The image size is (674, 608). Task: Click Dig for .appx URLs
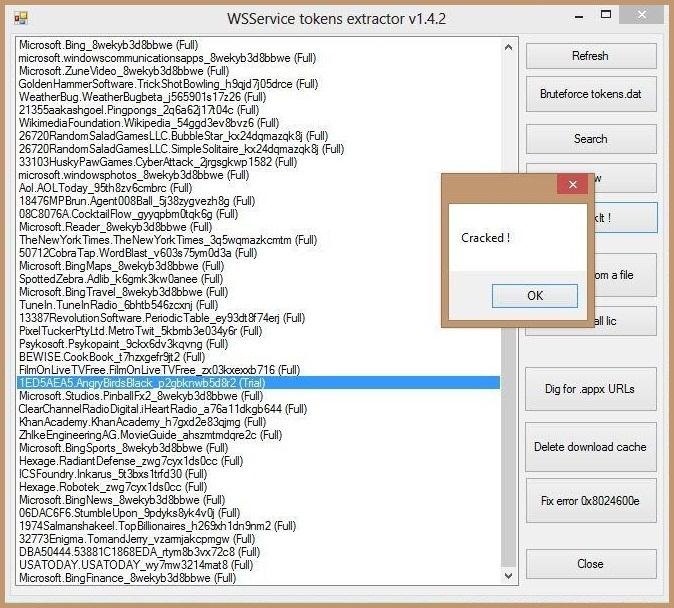(591, 389)
